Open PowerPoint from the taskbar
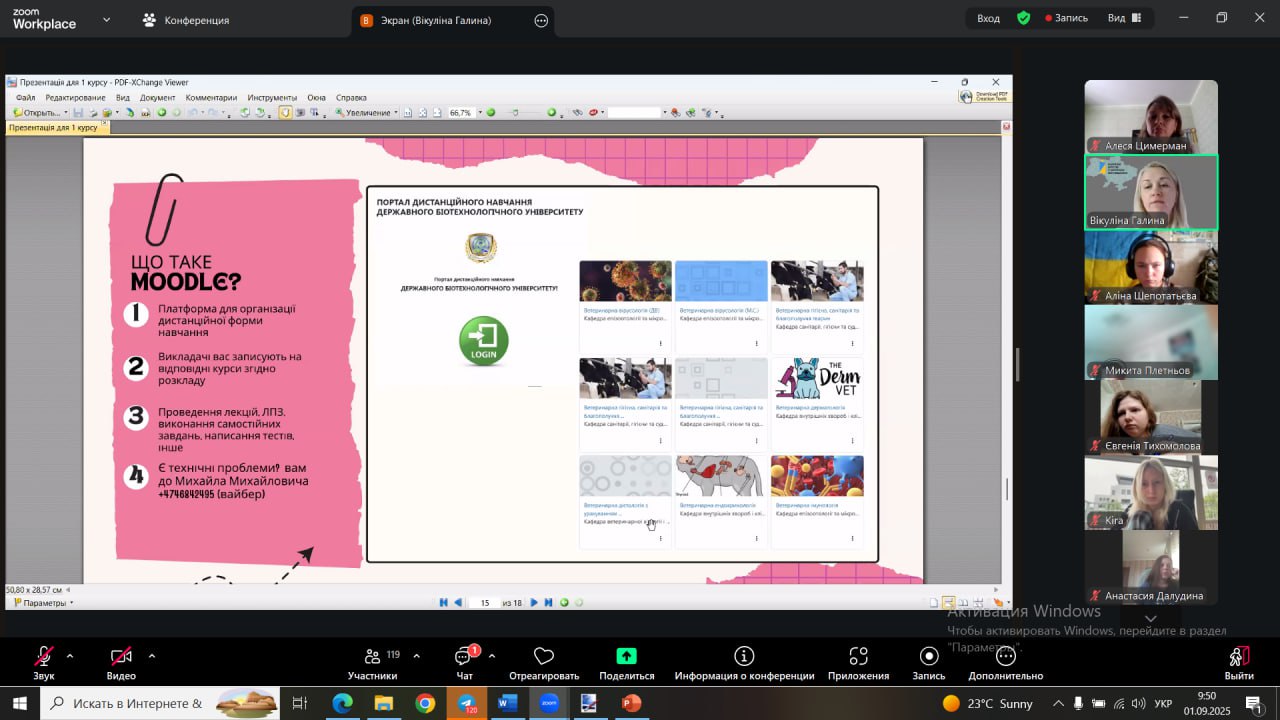 631,703
